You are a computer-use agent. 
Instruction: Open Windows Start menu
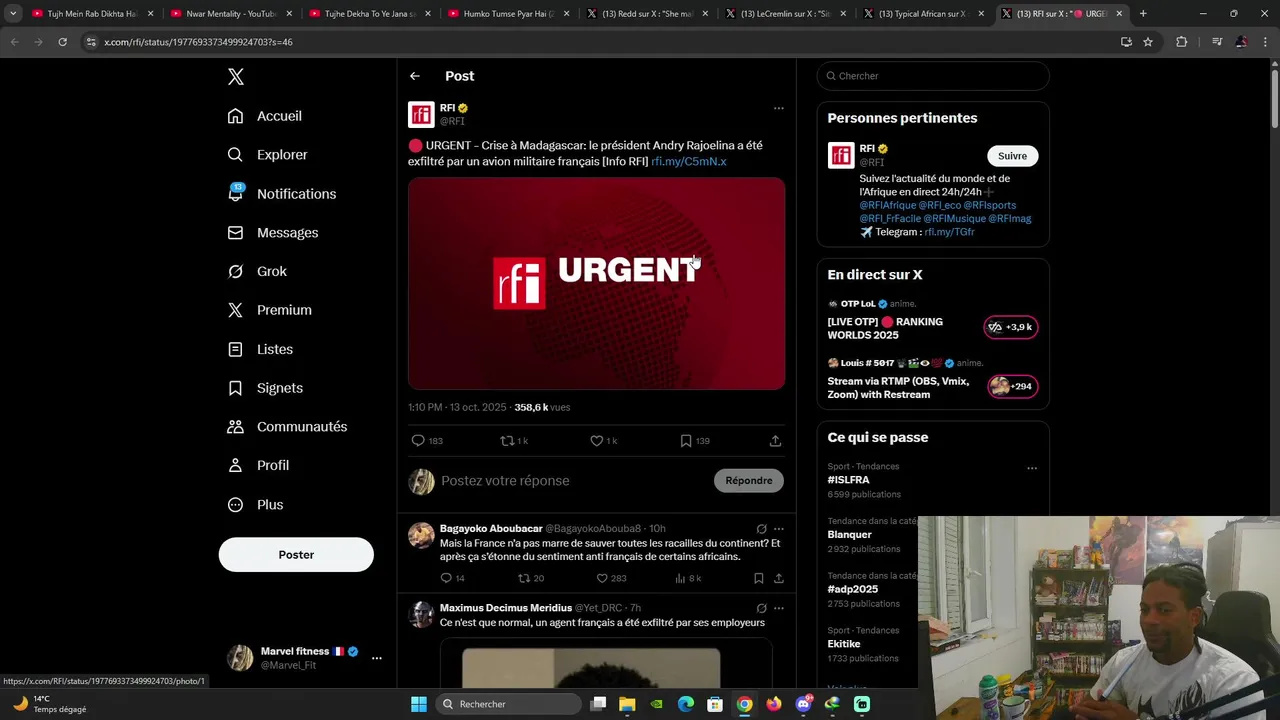click(x=419, y=704)
